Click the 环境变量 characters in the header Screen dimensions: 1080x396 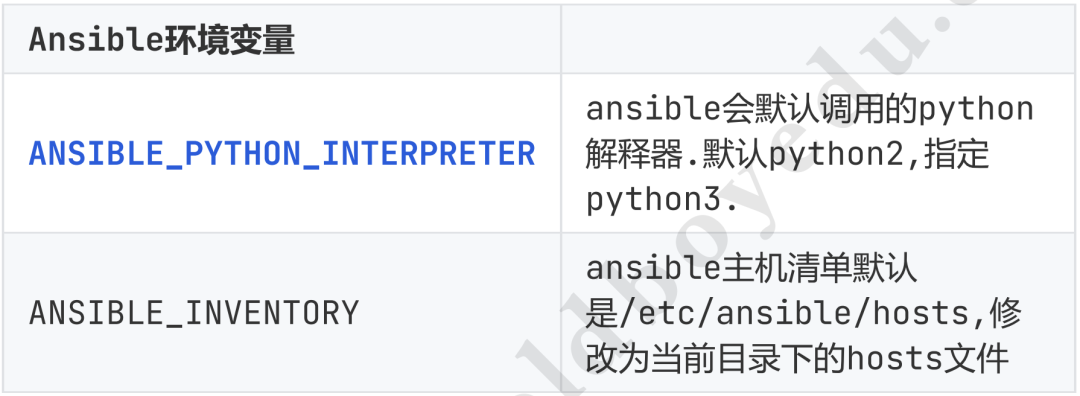(x=230, y=40)
